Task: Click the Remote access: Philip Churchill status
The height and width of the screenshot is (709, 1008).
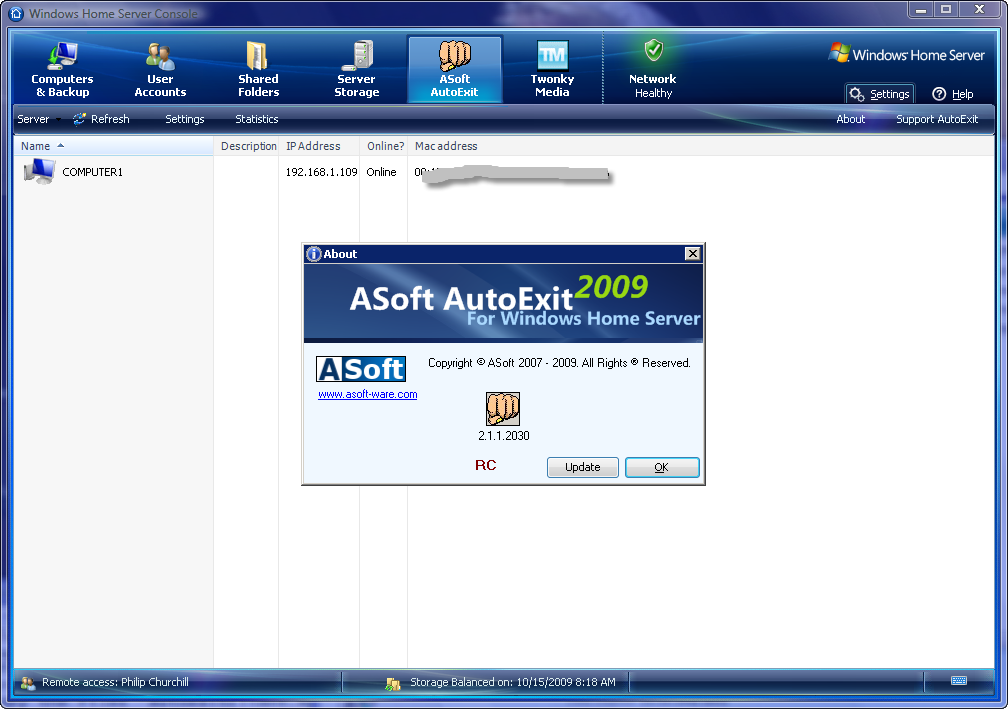Action: (115, 682)
